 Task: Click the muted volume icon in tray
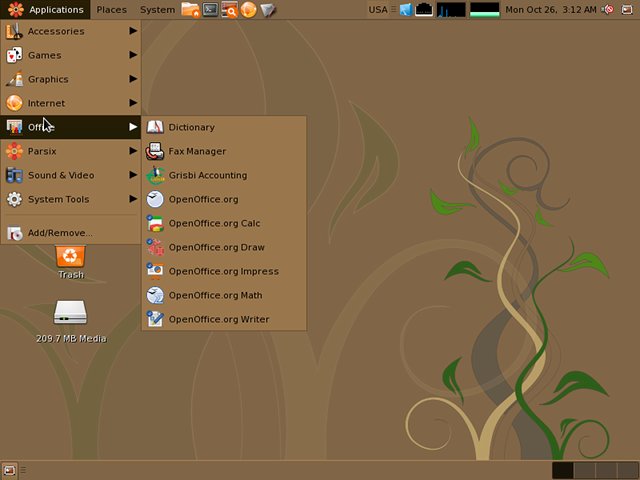608,9
